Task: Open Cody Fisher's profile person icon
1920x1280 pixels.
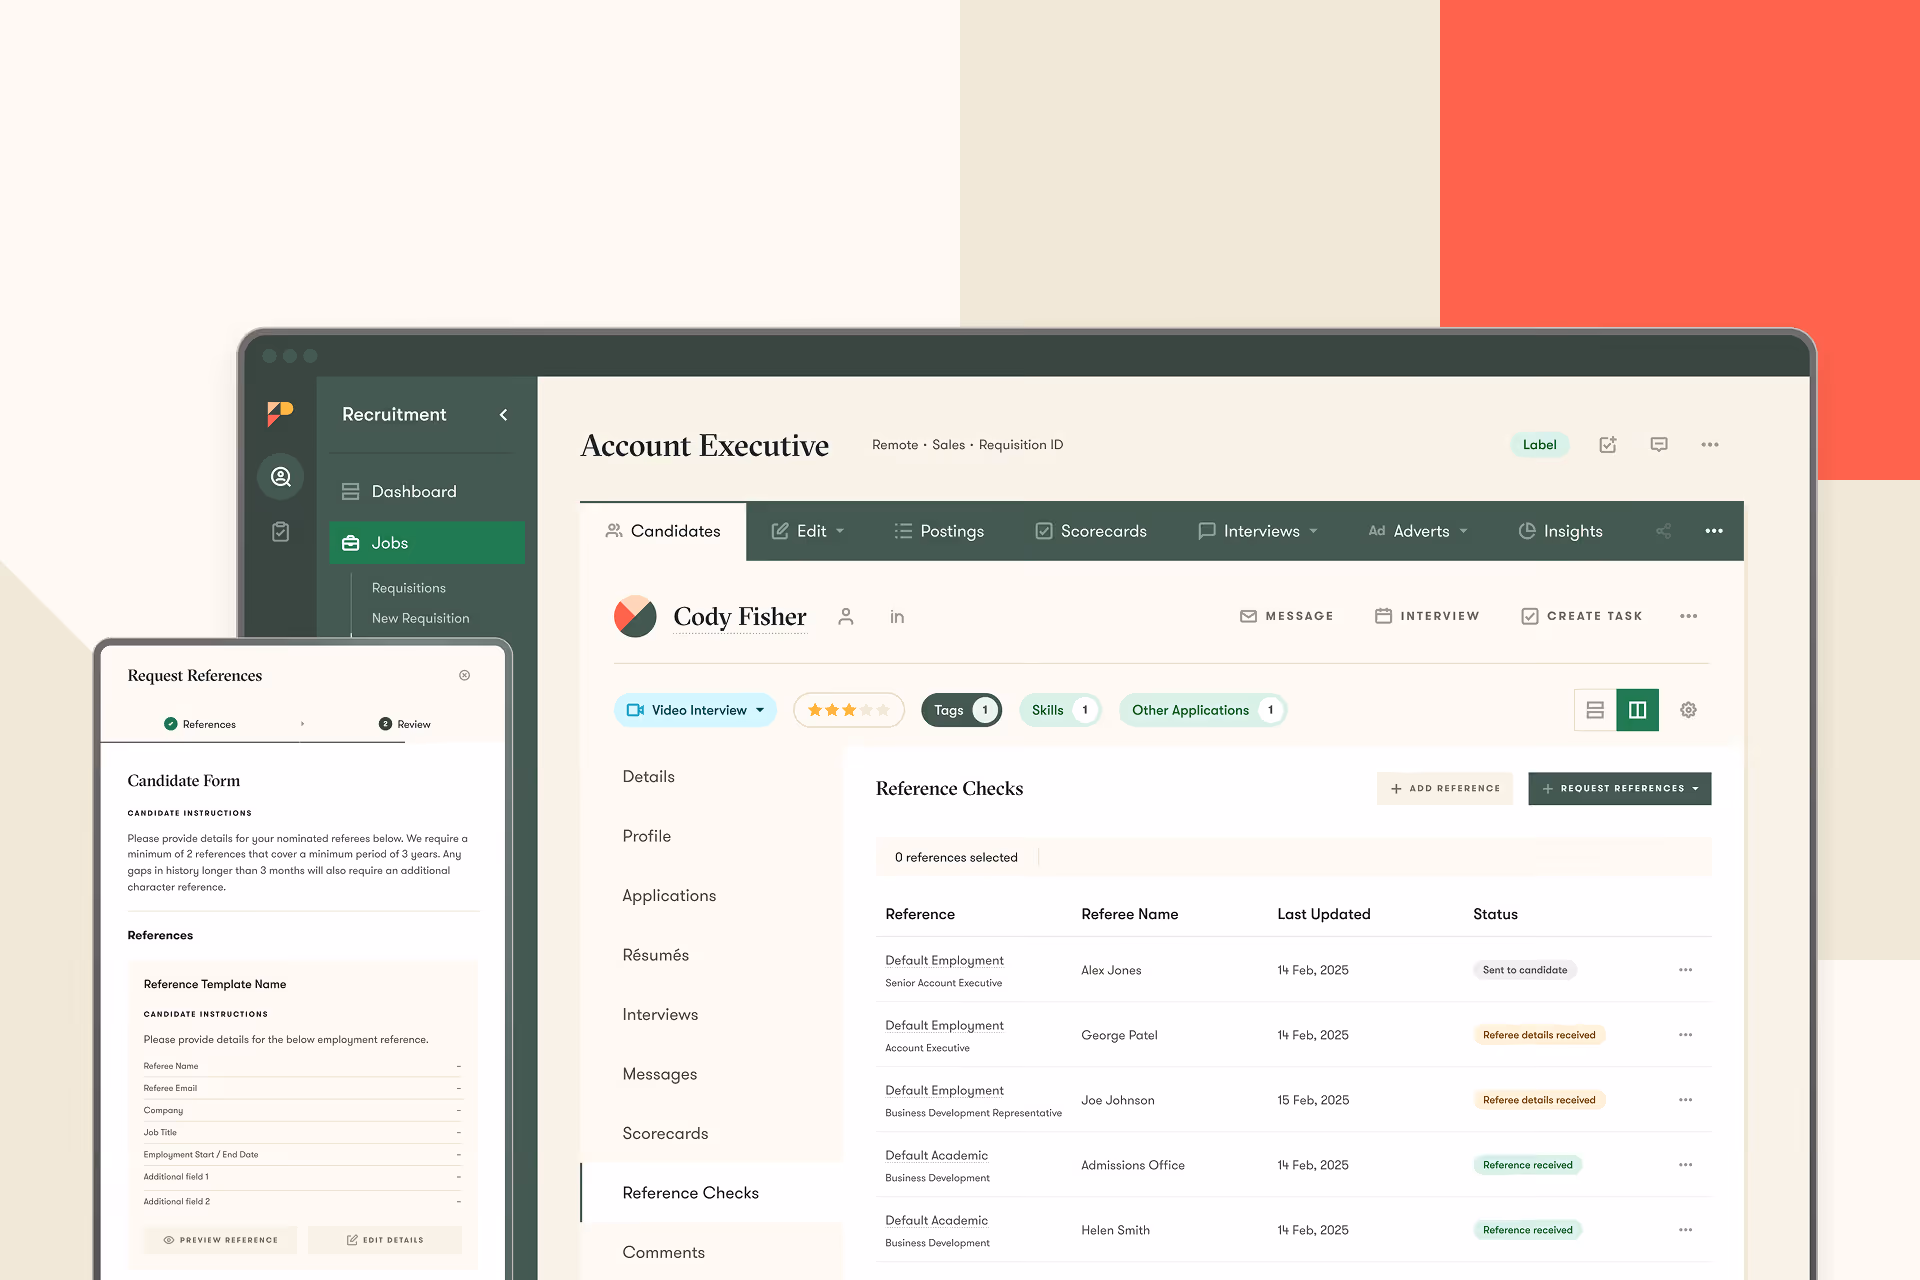Action: click(x=846, y=616)
